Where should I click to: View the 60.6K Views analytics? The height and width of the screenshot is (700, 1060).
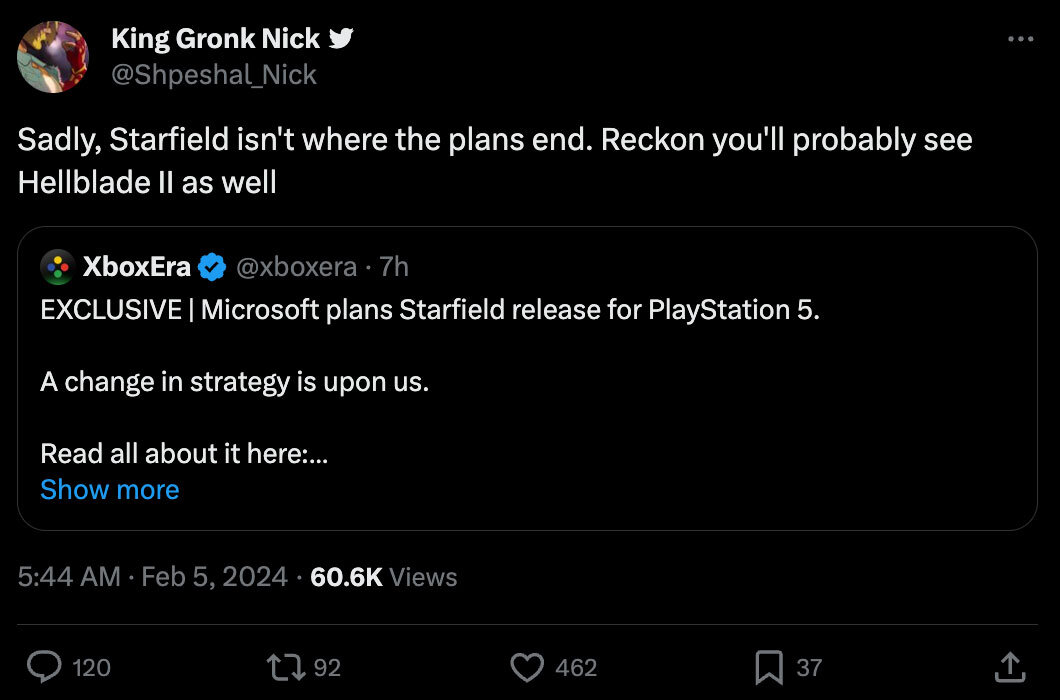tap(384, 577)
